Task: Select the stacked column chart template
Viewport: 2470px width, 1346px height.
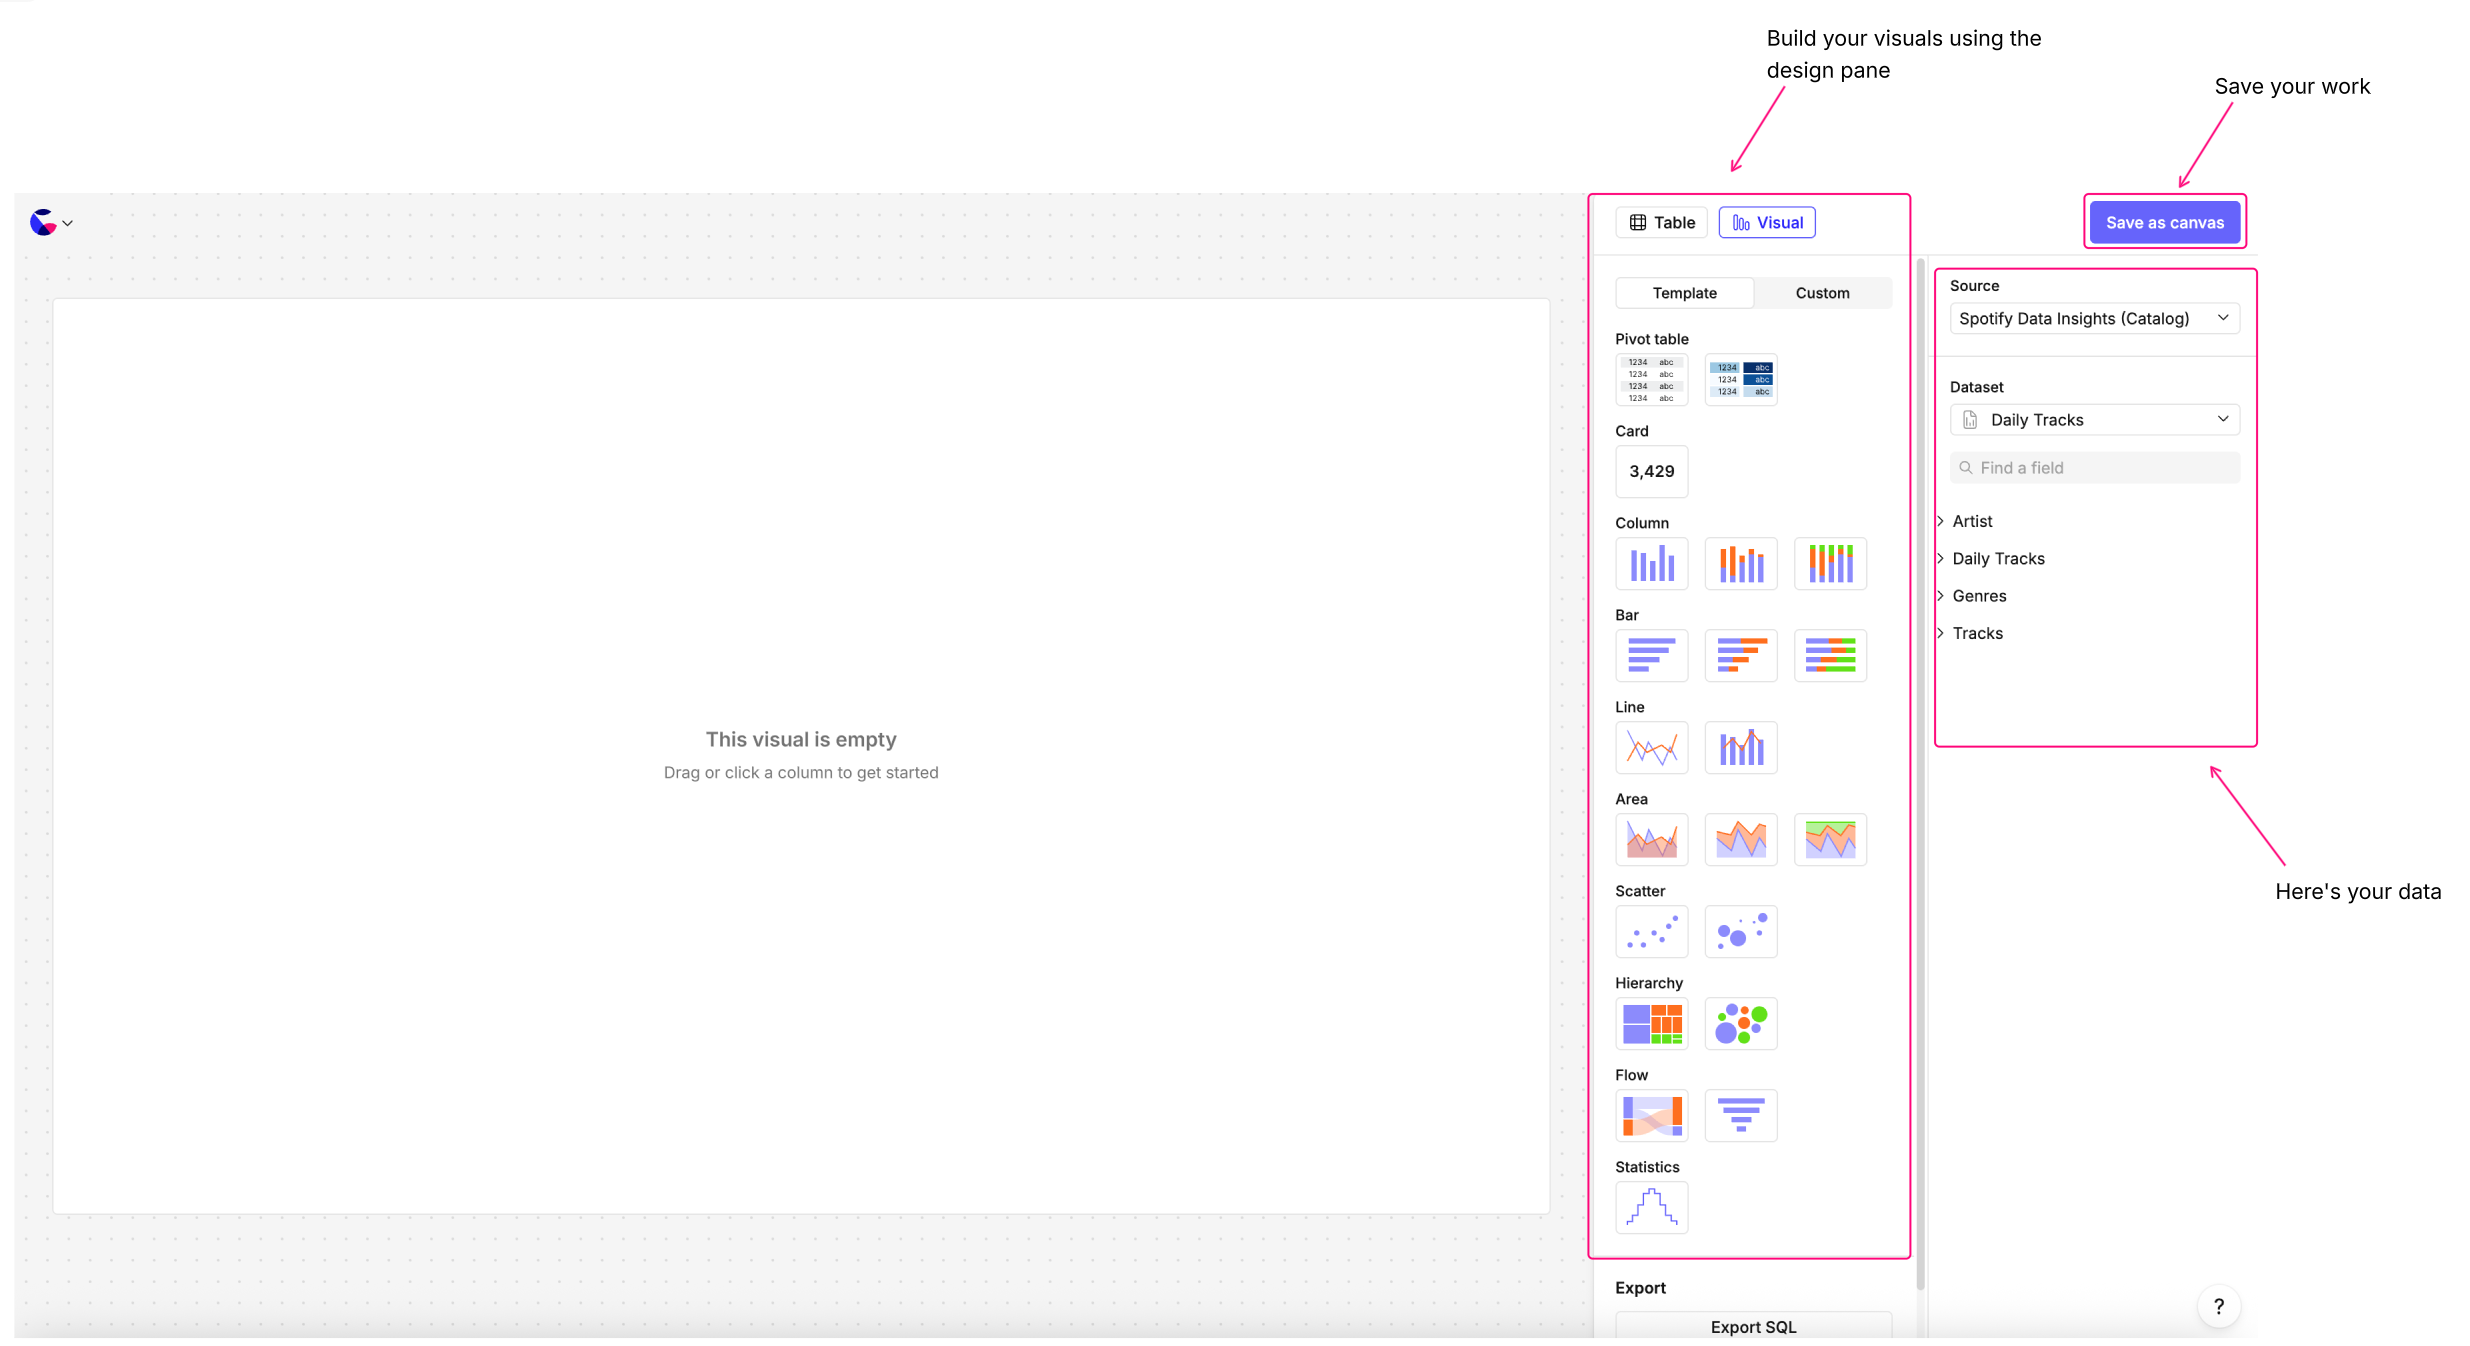Action: [1740, 564]
